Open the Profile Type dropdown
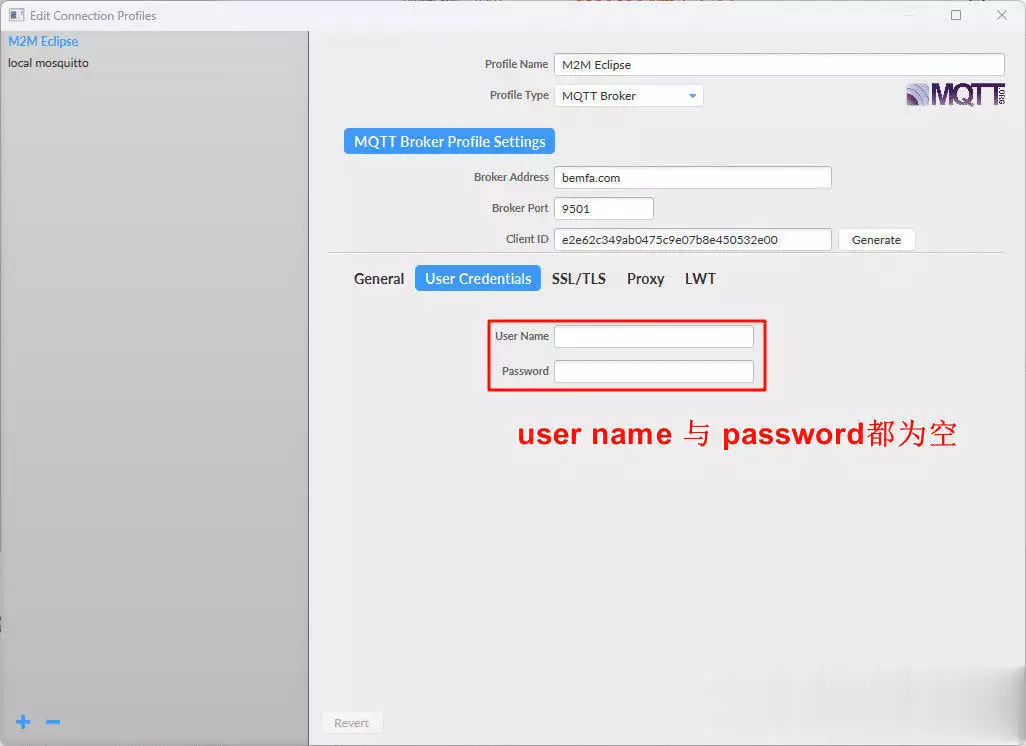 pyautogui.click(x=629, y=96)
